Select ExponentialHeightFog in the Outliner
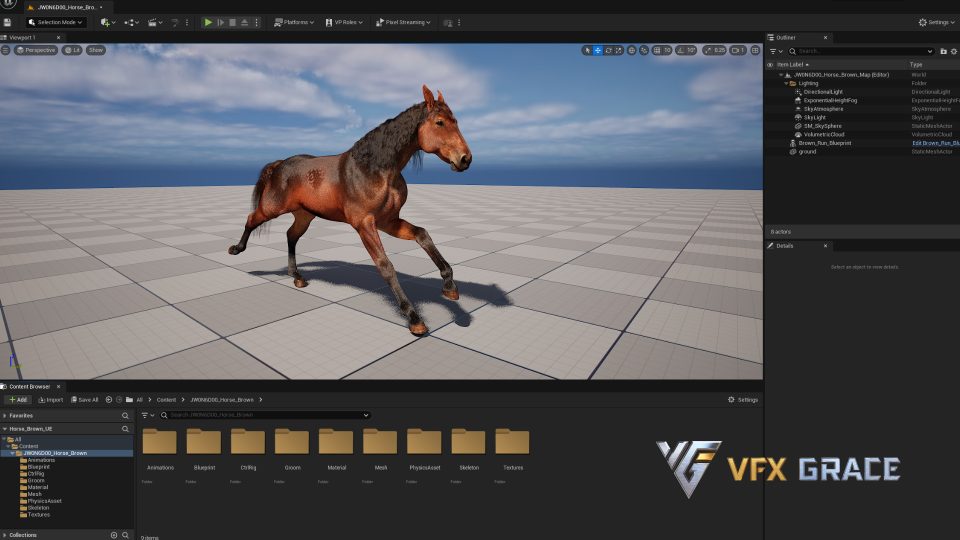The height and width of the screenshot is (540, 960). coord(830,100)
